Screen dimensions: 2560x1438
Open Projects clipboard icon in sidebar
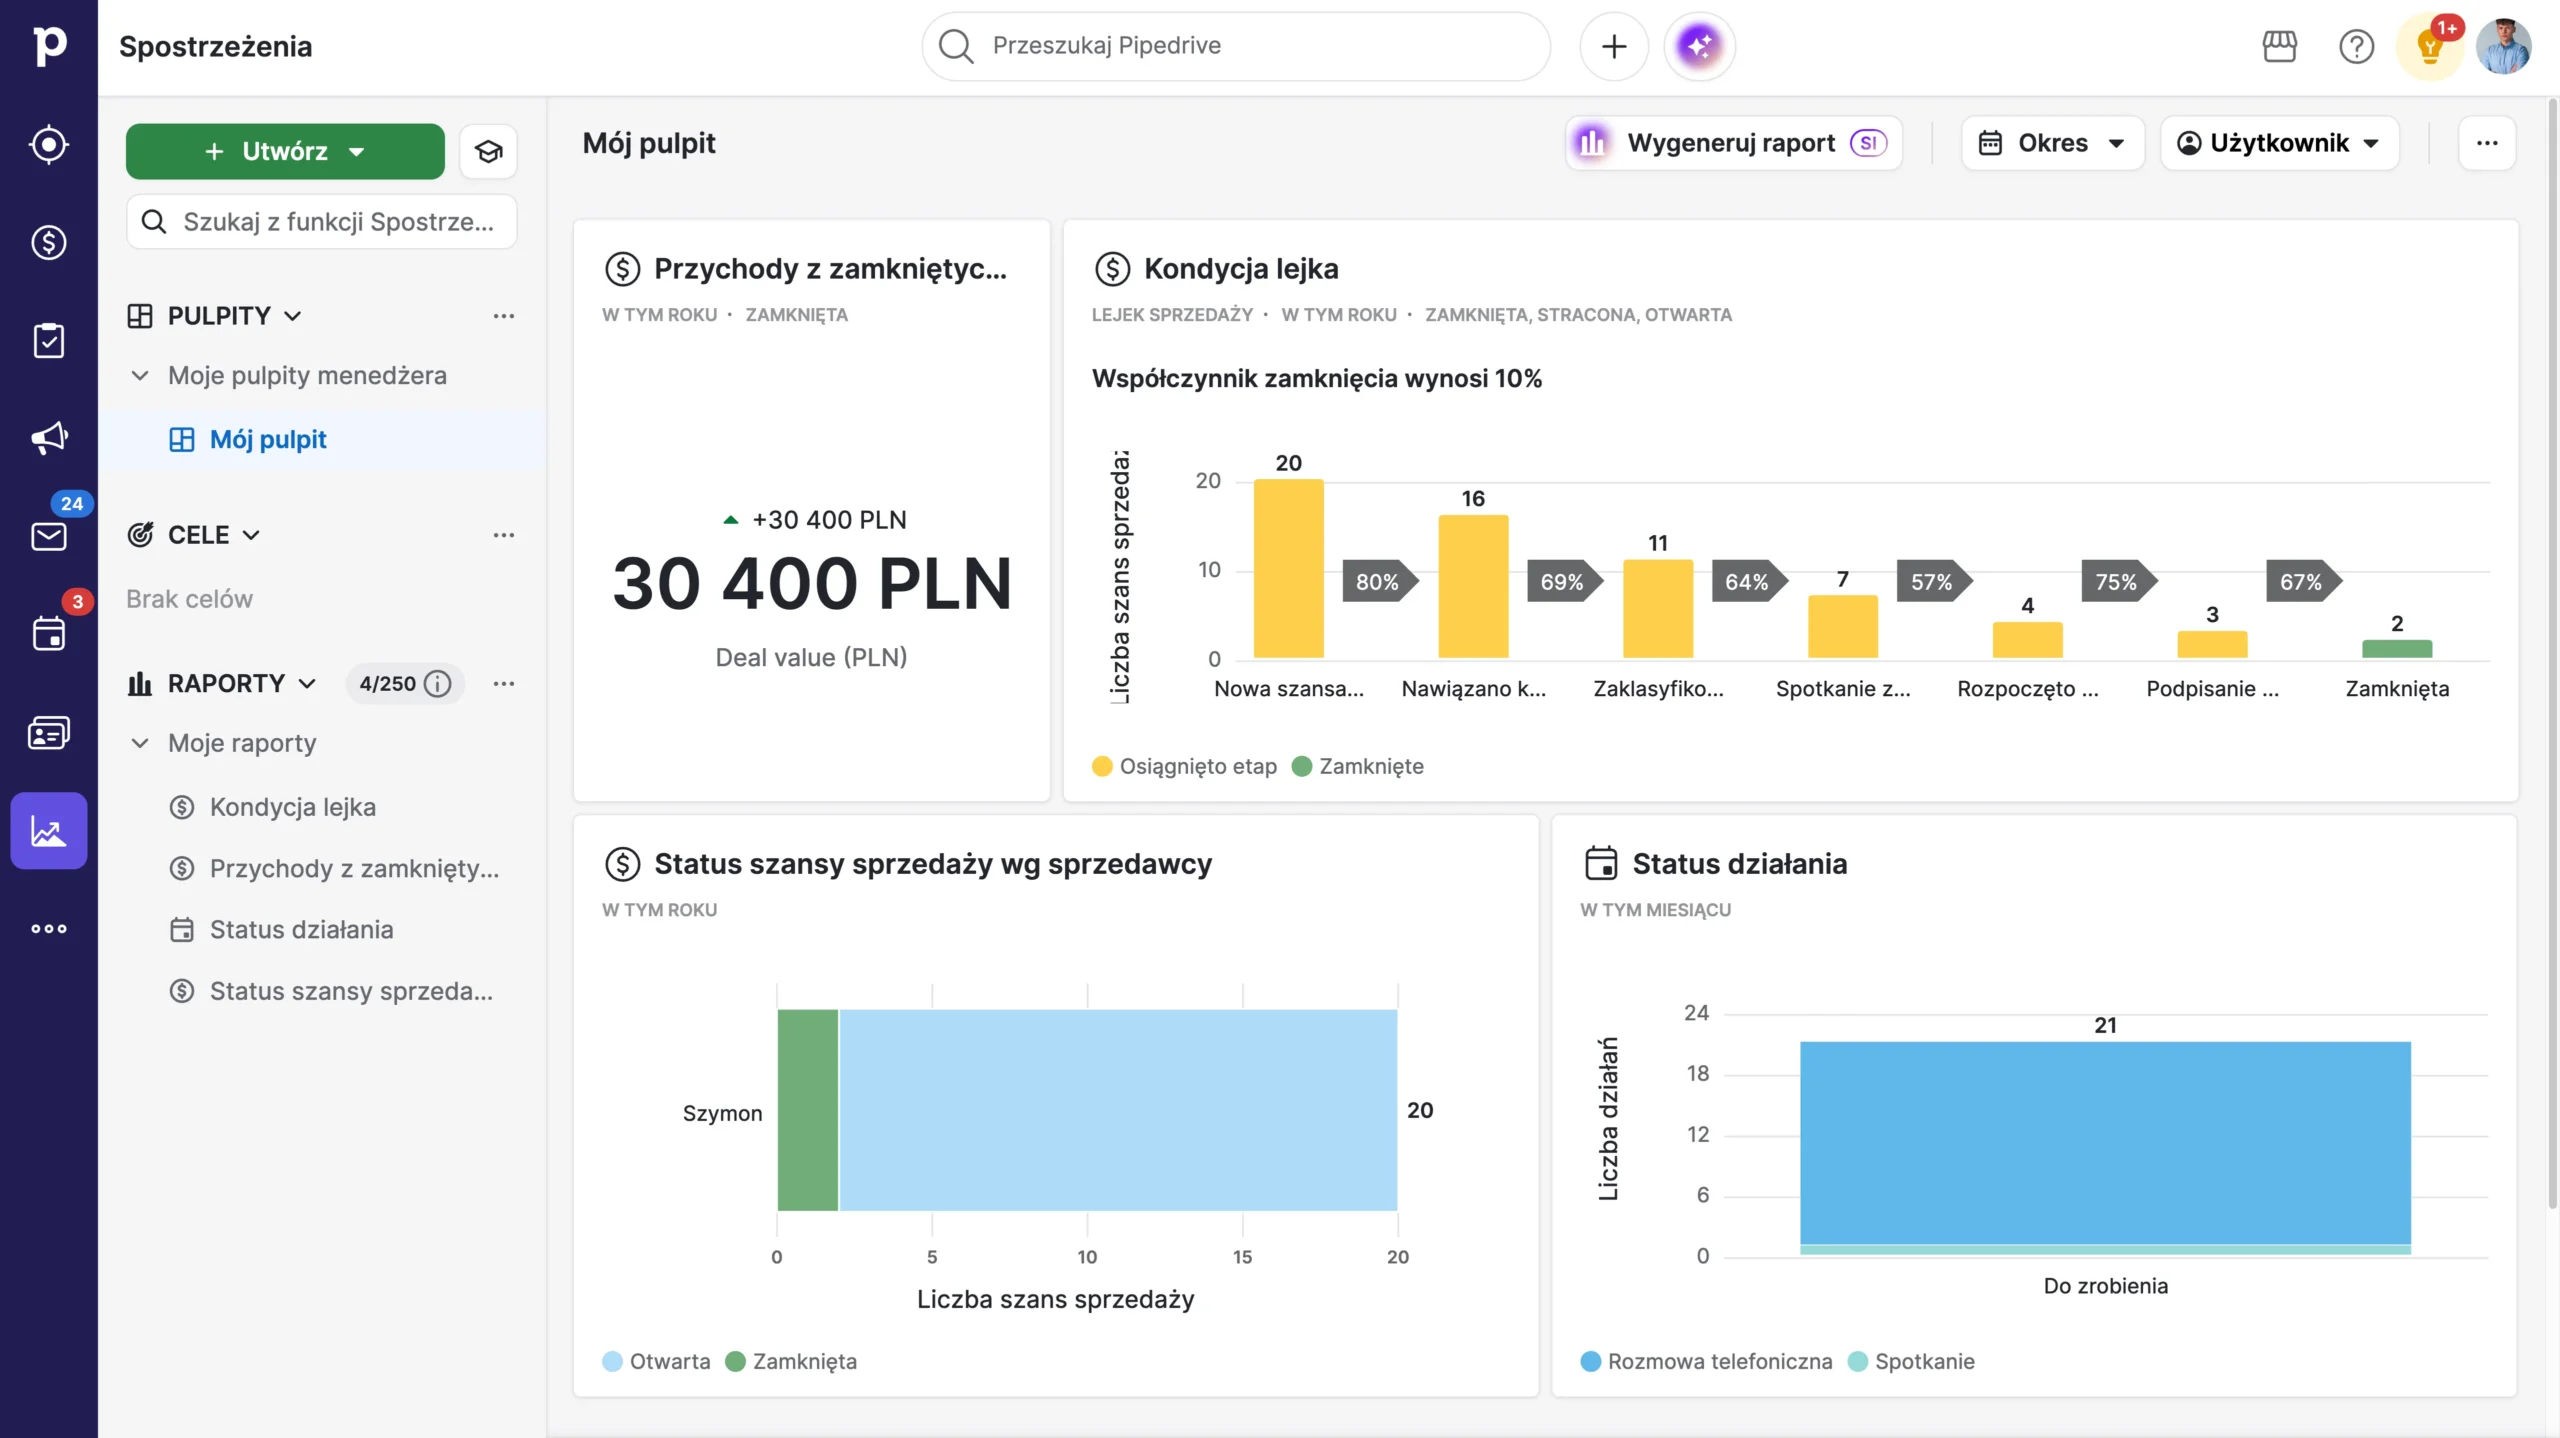click(49, 341)
